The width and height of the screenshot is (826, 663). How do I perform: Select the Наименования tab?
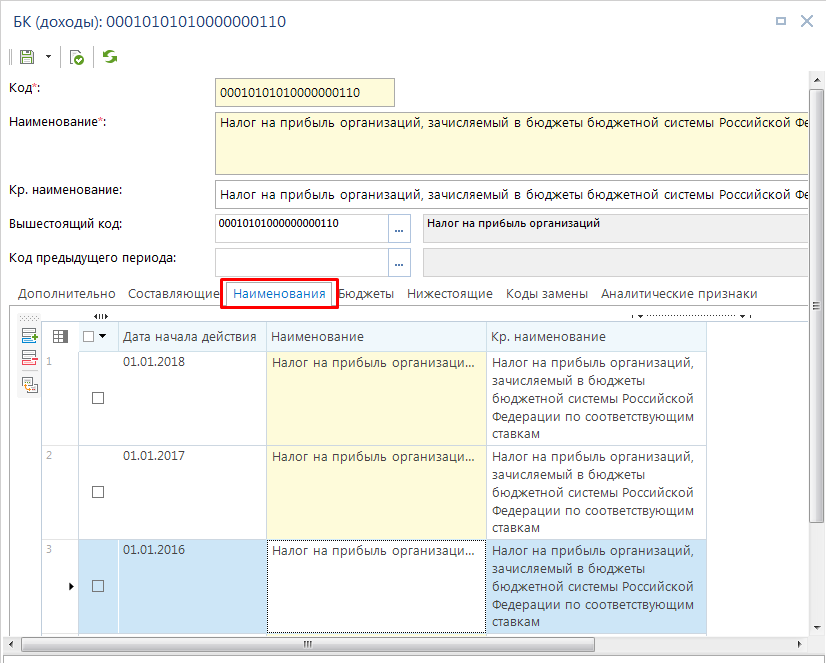click(279, 294)
